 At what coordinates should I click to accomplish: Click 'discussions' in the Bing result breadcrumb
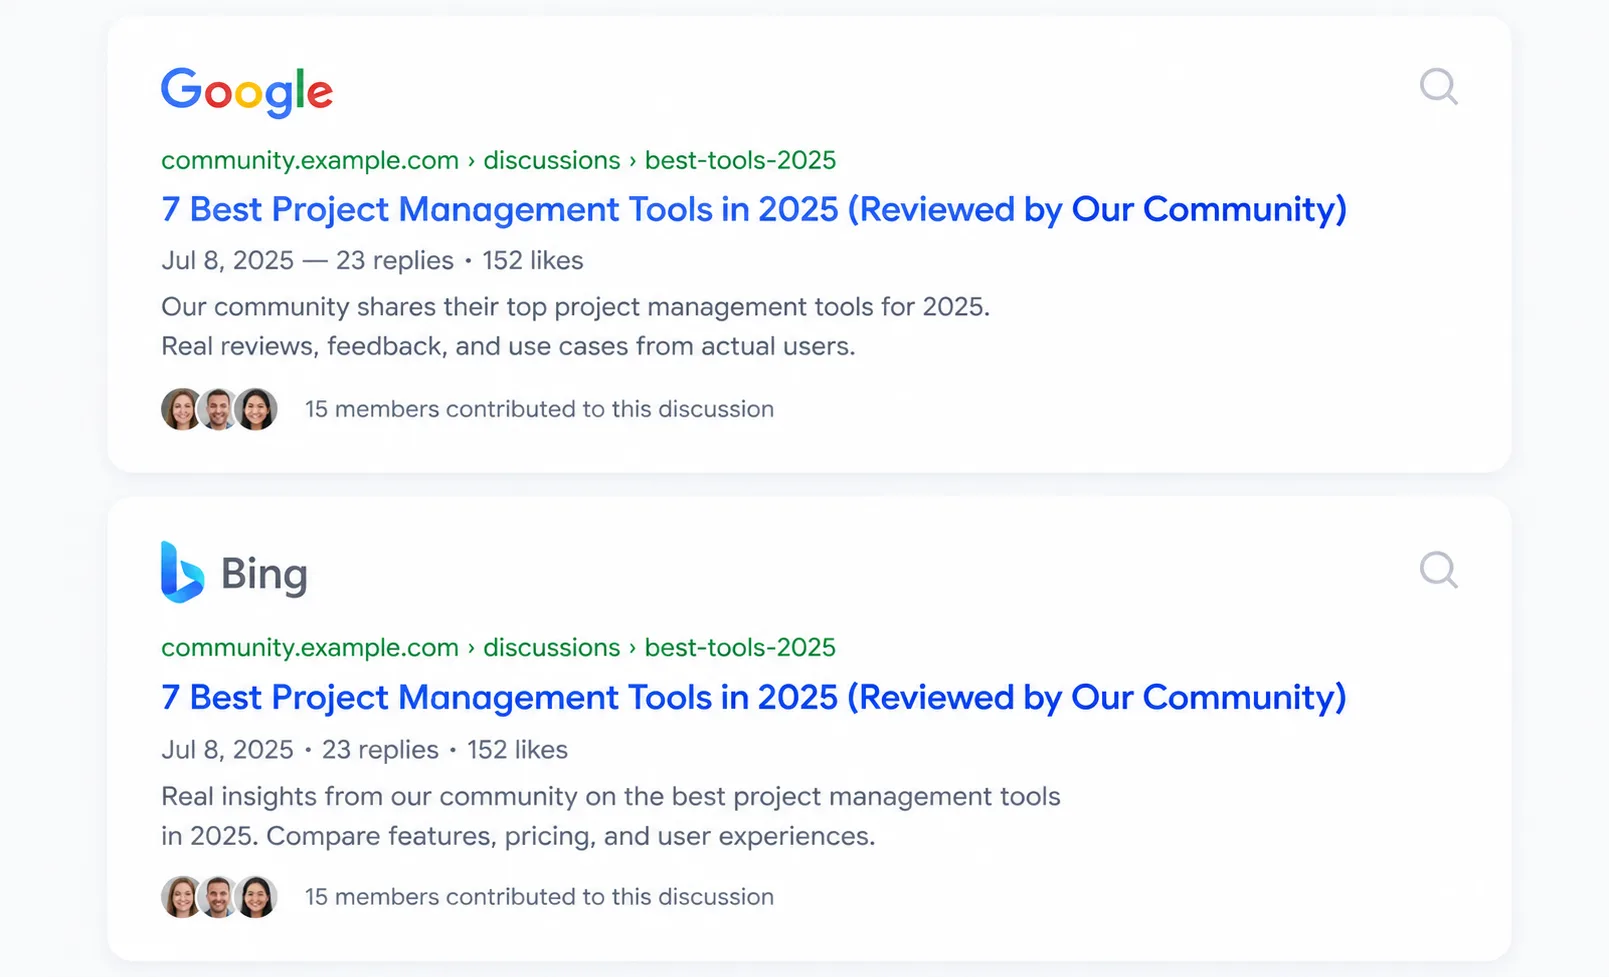coord(552,648)
